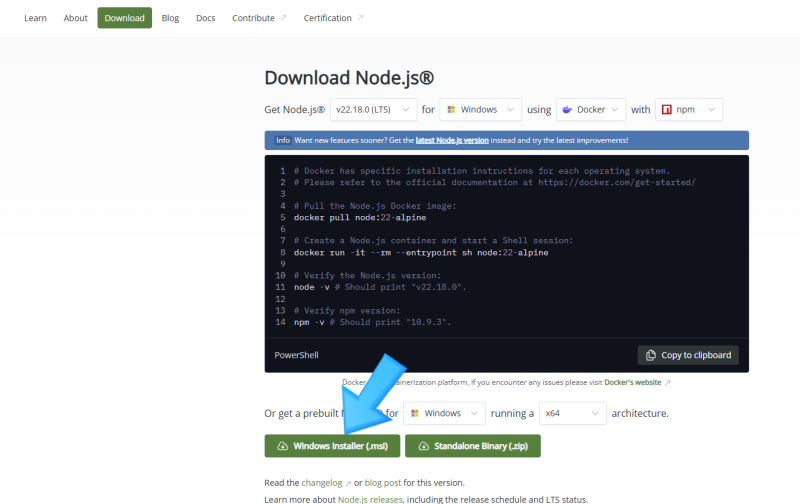Viewport: 800px width, 504px height.
Task: Expand chevron of the npm selector
Action: [711, 110]
